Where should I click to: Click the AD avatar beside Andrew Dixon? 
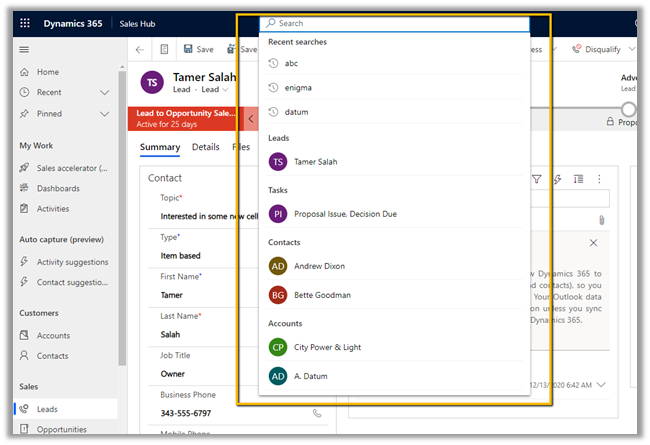click(278, 266)
